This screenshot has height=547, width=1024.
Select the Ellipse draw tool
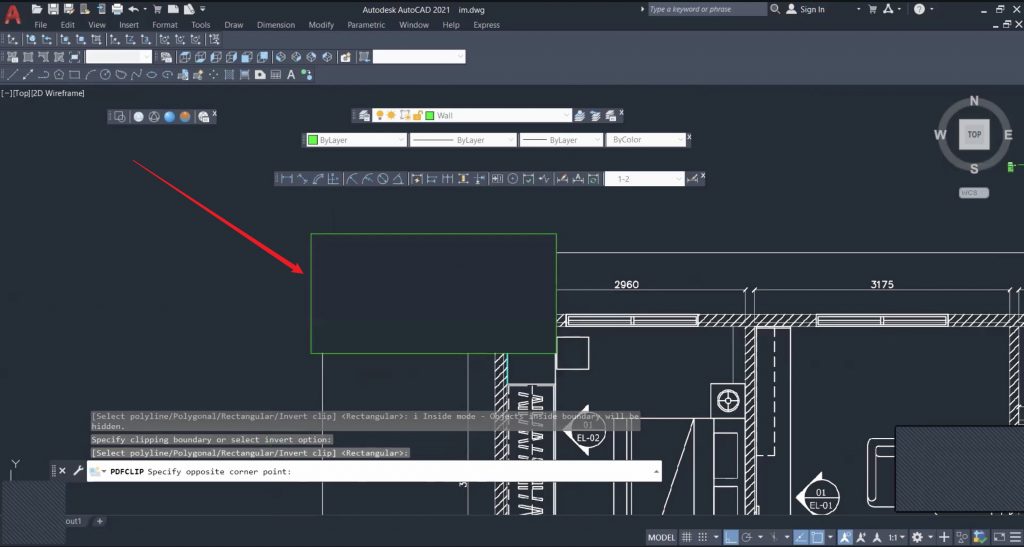pyautogui.click(x=152, y=74)
